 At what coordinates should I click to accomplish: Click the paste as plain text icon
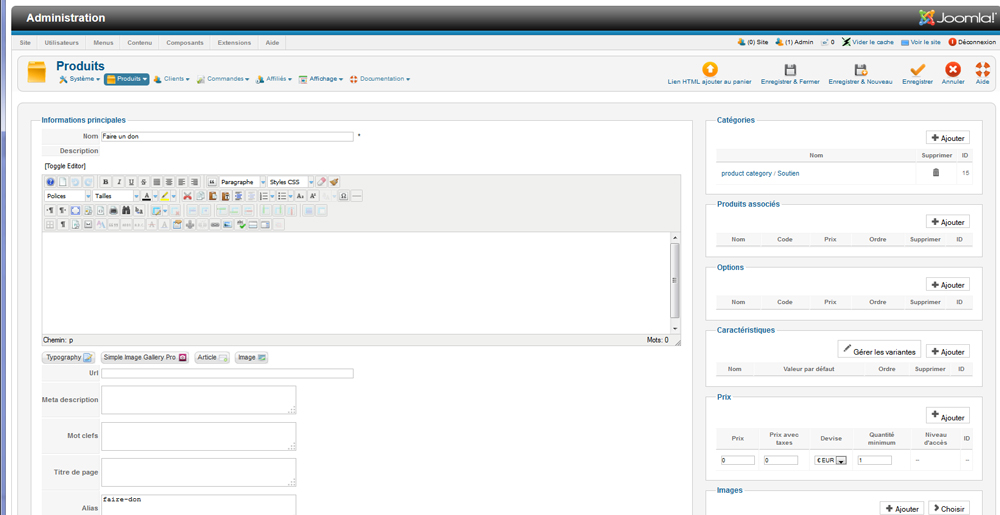point(226,196)
